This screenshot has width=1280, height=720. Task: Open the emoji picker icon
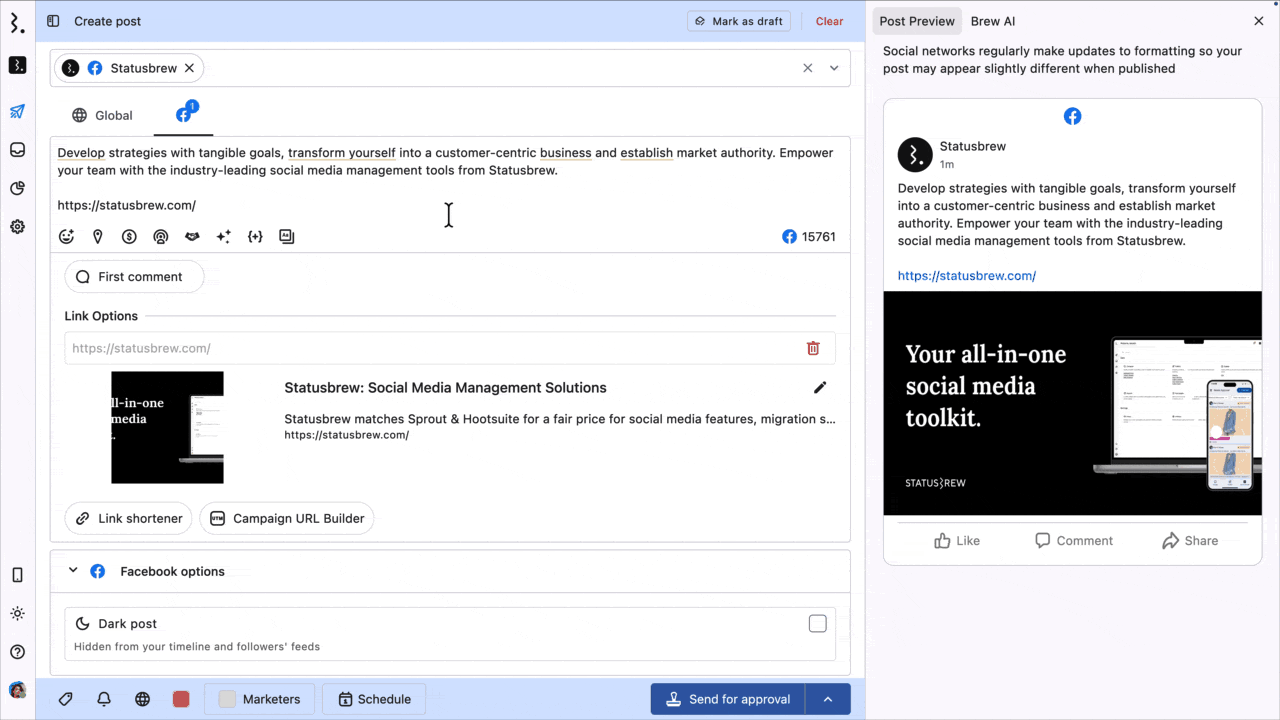[x=67, y=237]
